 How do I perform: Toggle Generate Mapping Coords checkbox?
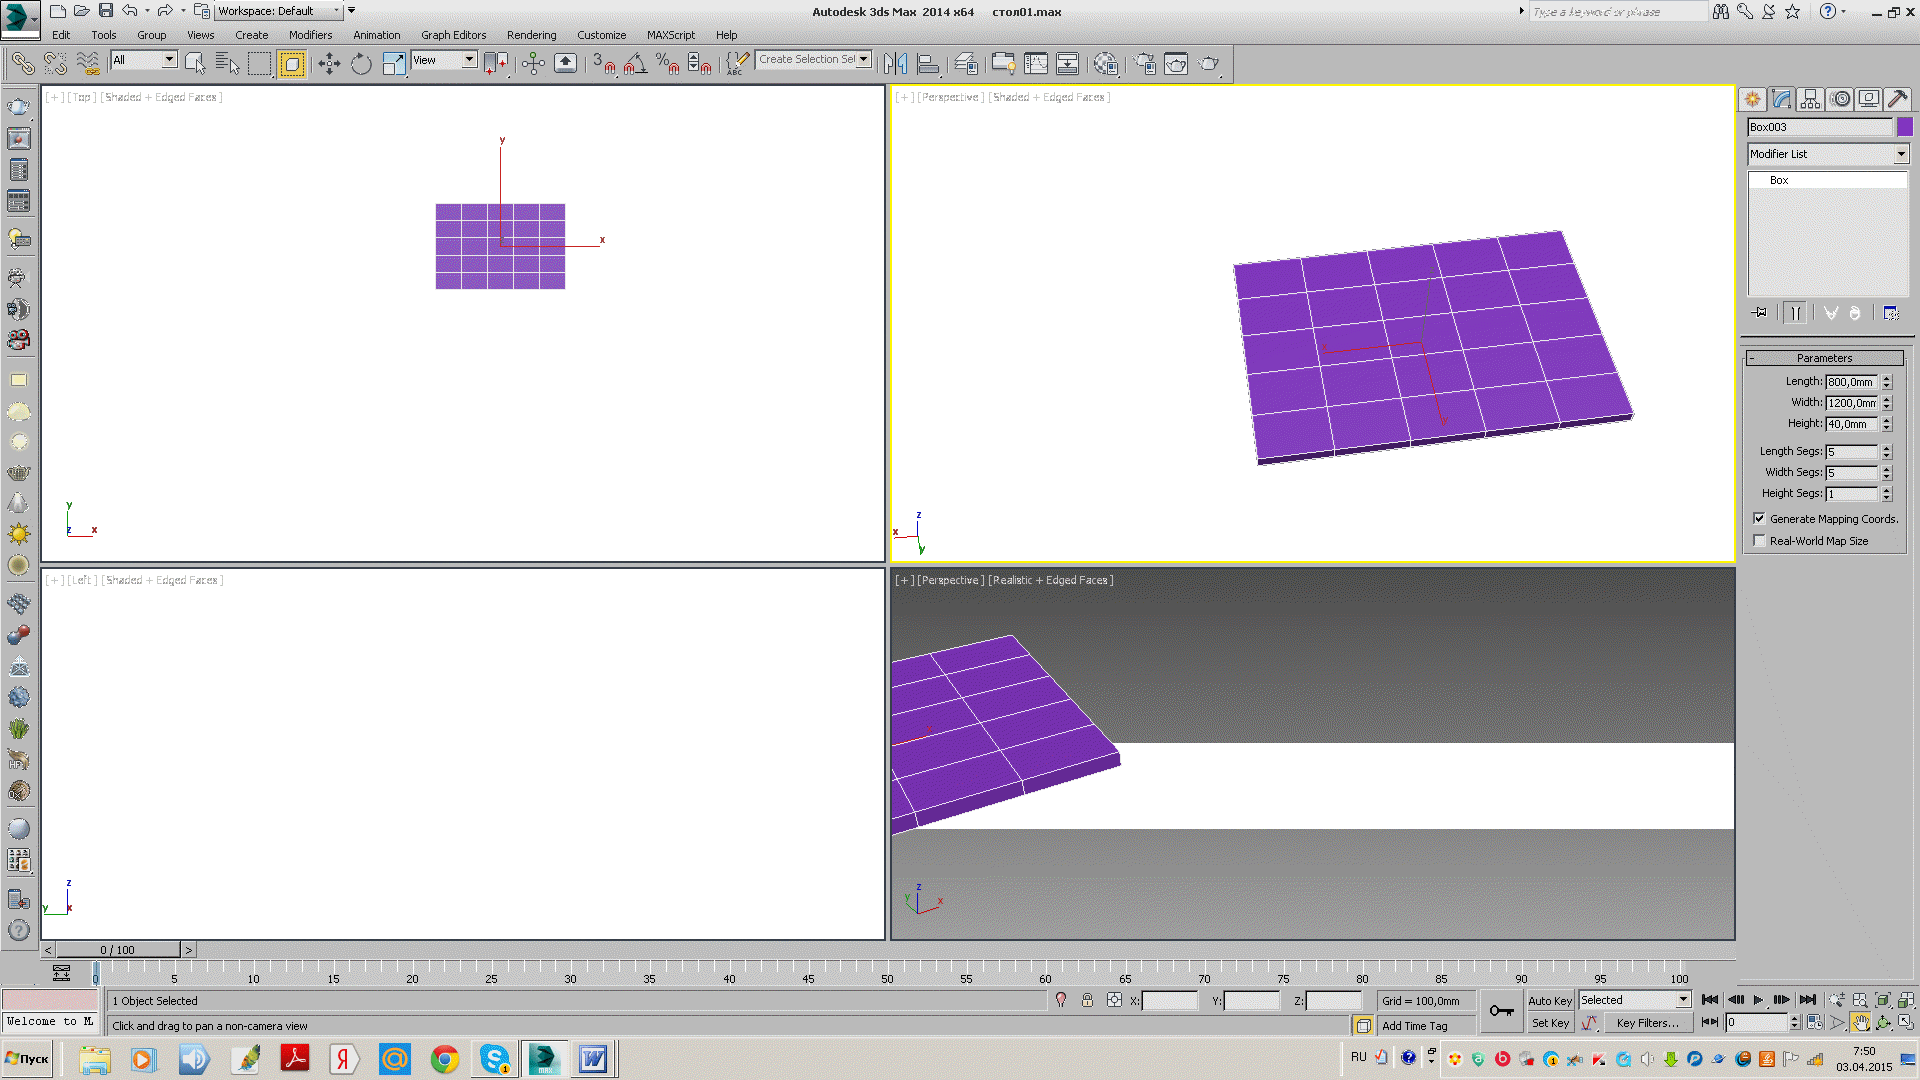pos(1759,519)
